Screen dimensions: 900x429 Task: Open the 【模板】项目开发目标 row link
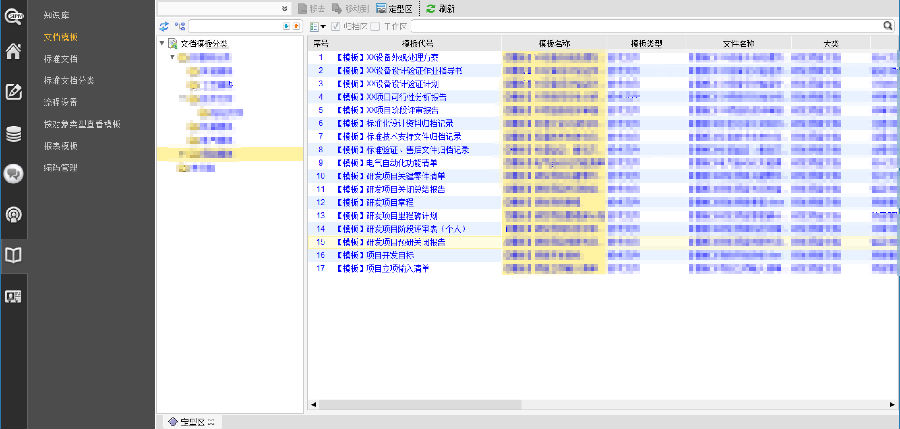click(378, 255)
